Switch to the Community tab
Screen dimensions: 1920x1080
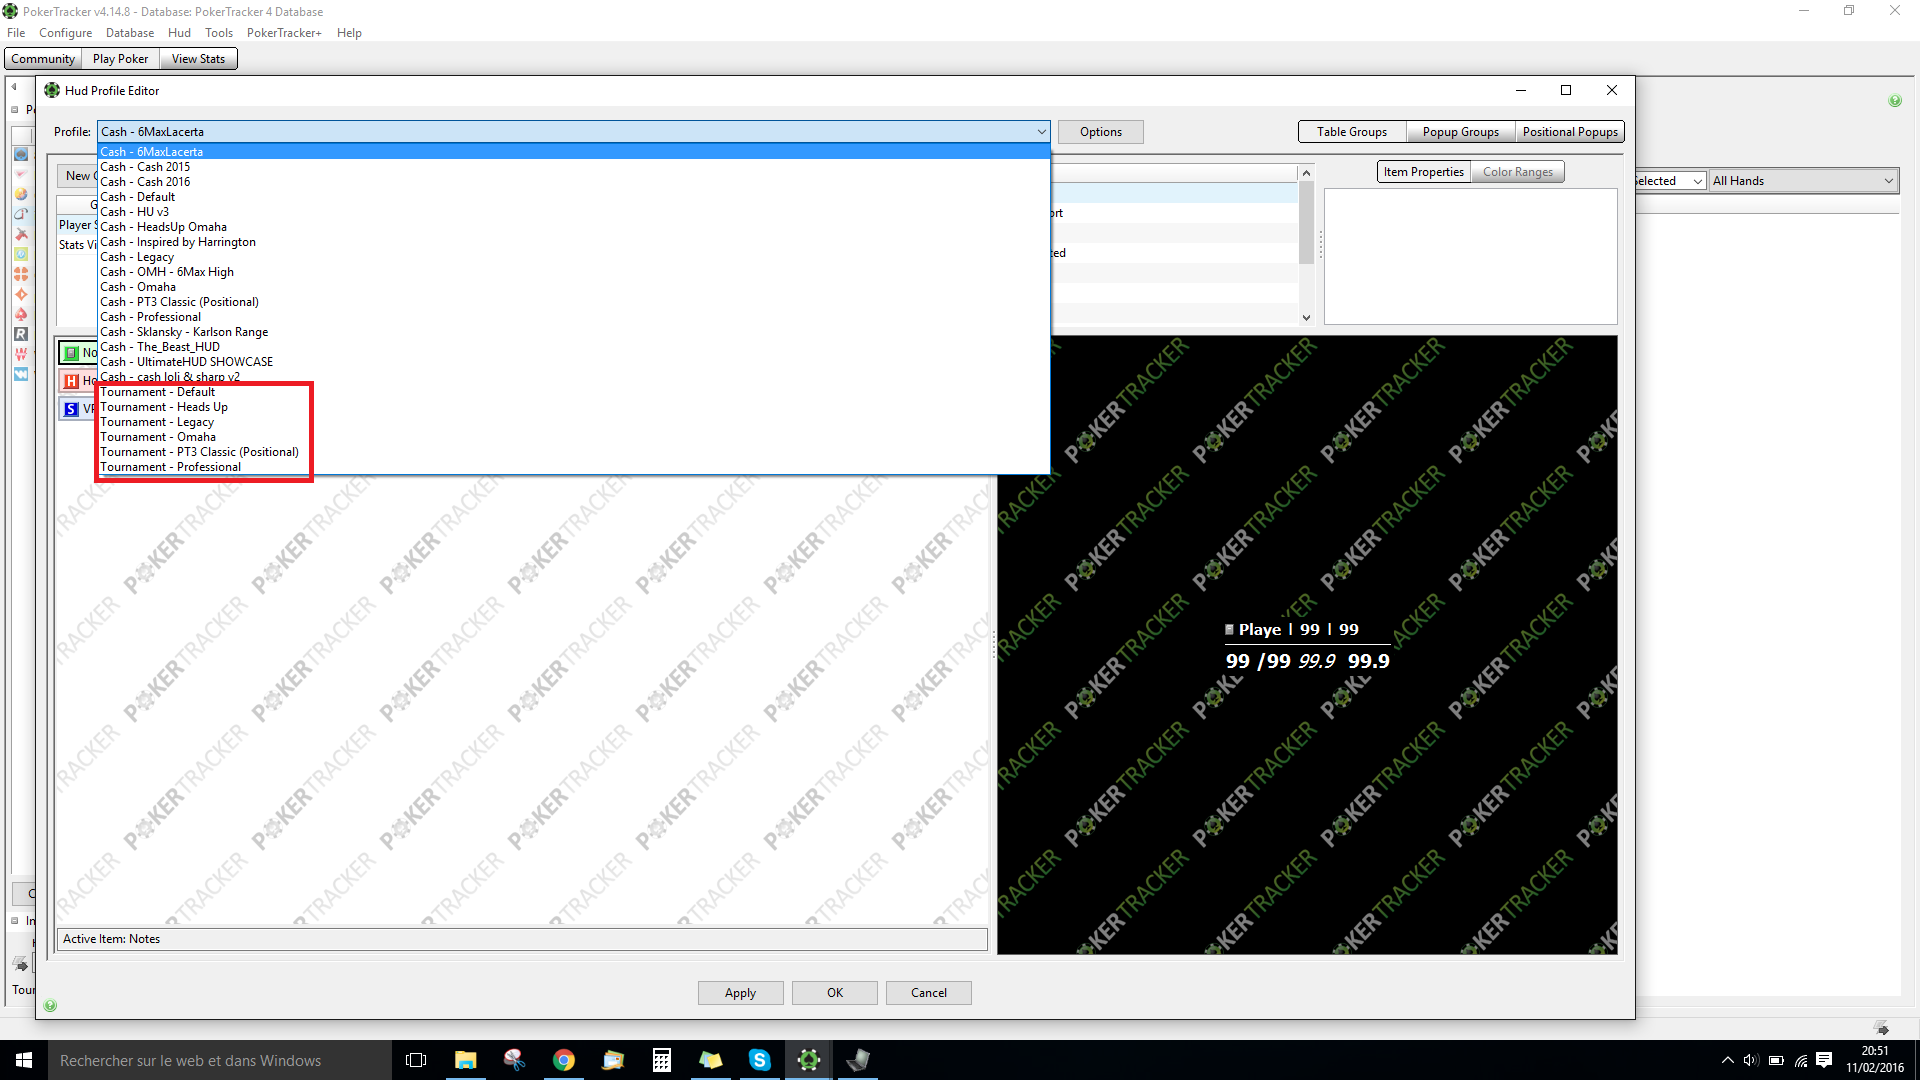point(43,59)
